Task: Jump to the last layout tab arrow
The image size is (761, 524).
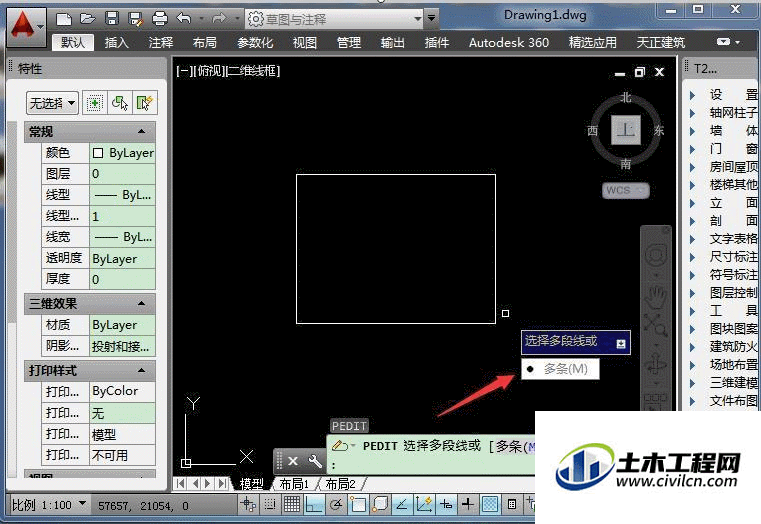Action: (222, 483)
